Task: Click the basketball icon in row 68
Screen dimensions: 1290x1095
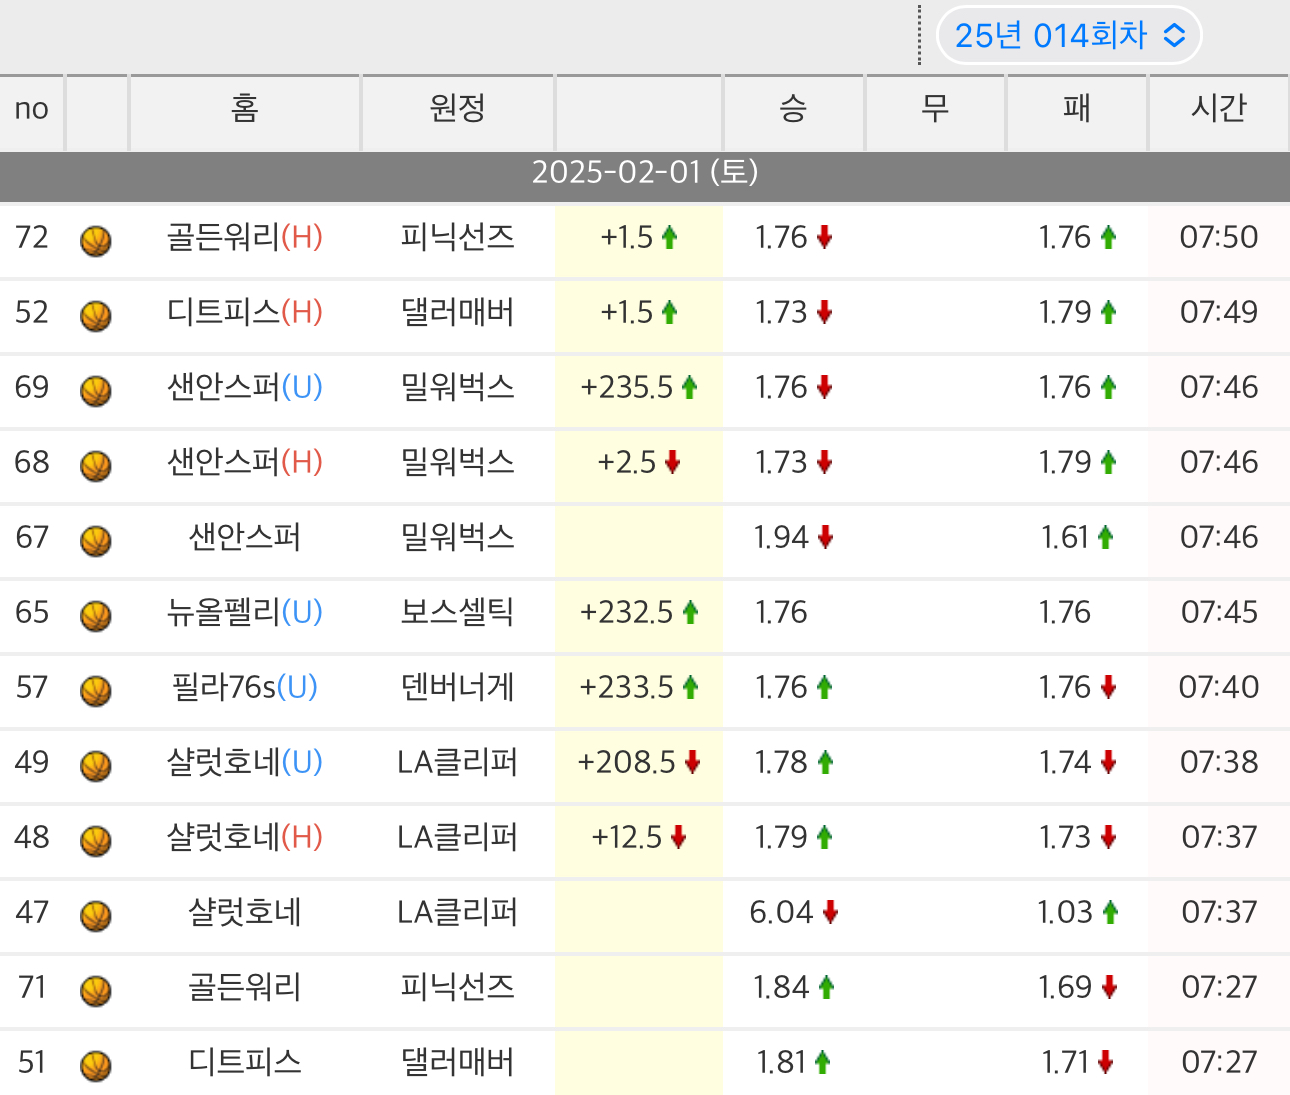Action: [x=96, y=465]
